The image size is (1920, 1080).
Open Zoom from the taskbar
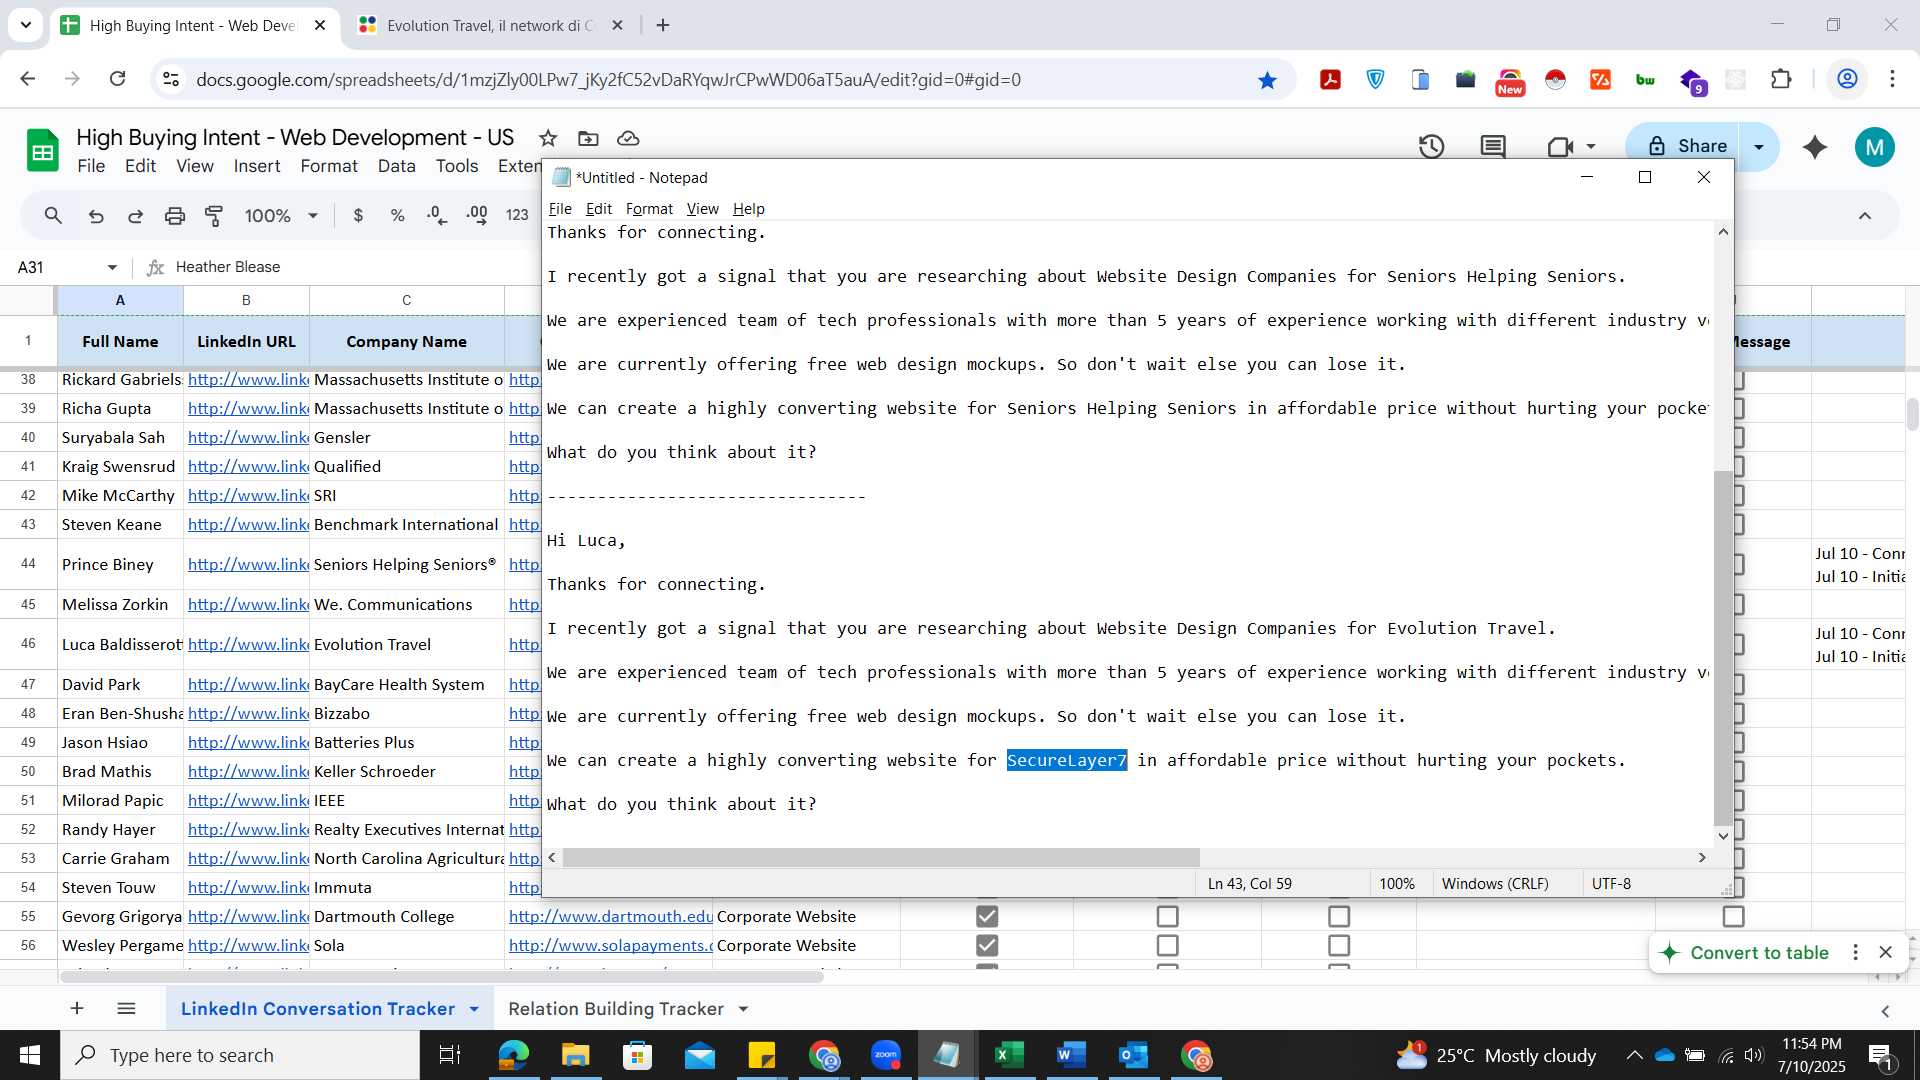[x=886, y=1055]
